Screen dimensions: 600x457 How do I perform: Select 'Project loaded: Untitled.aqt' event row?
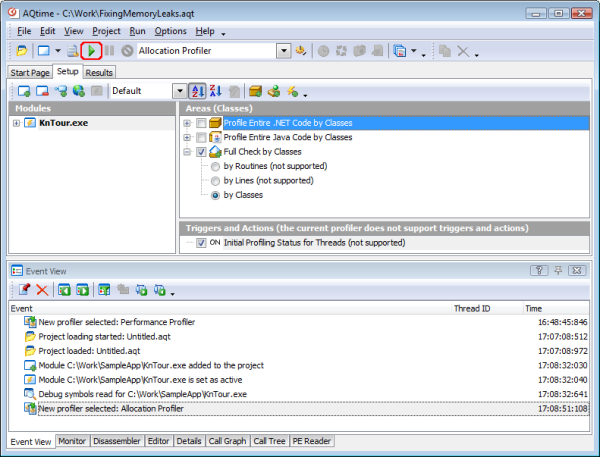(x=299, y=351)
